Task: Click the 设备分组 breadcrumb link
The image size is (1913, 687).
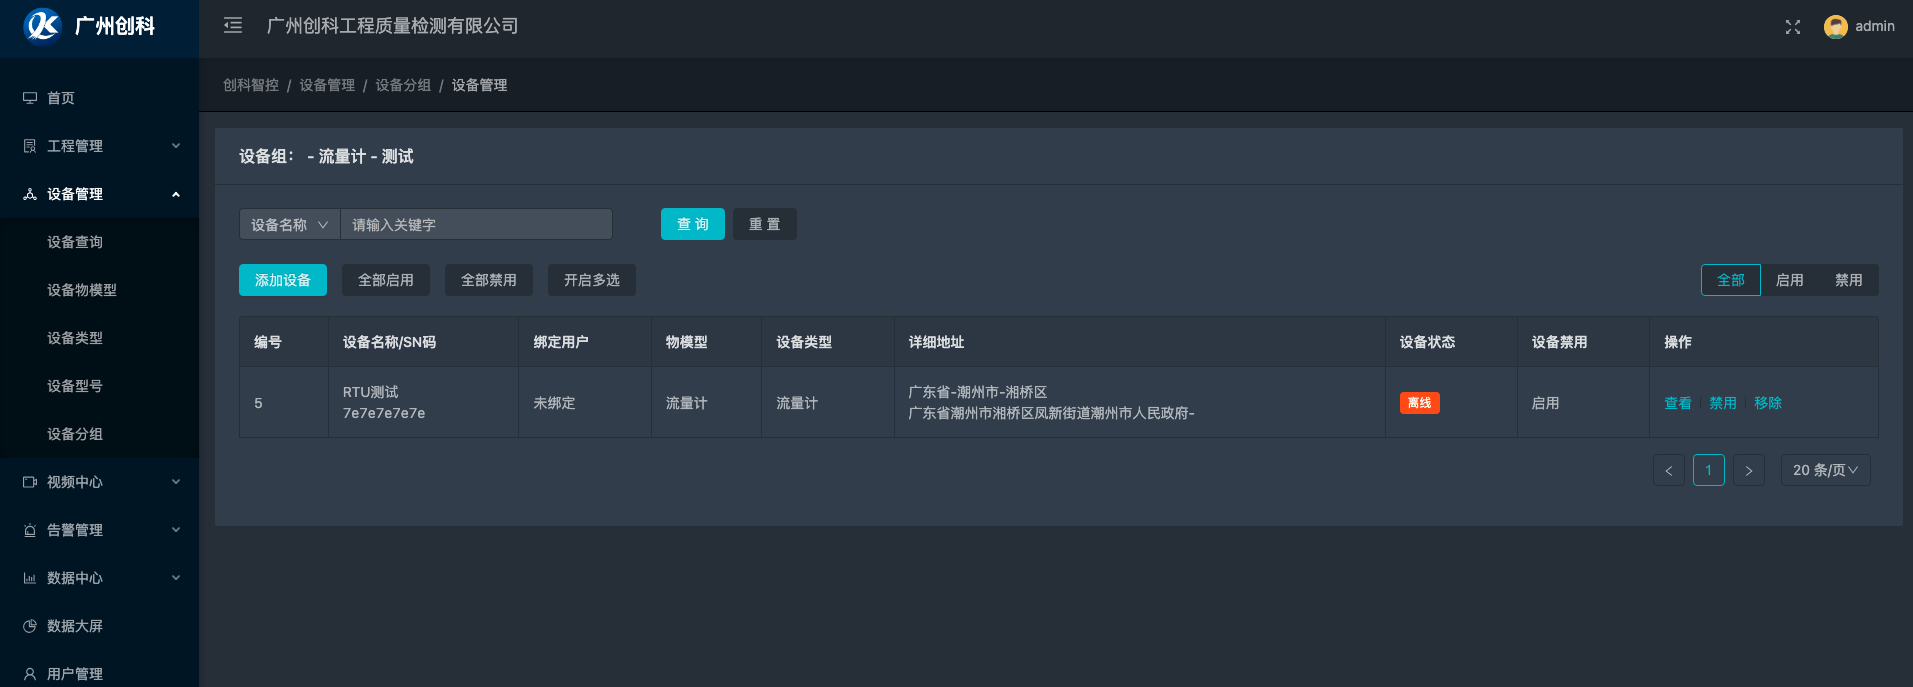Action: [x=403, y=85]
